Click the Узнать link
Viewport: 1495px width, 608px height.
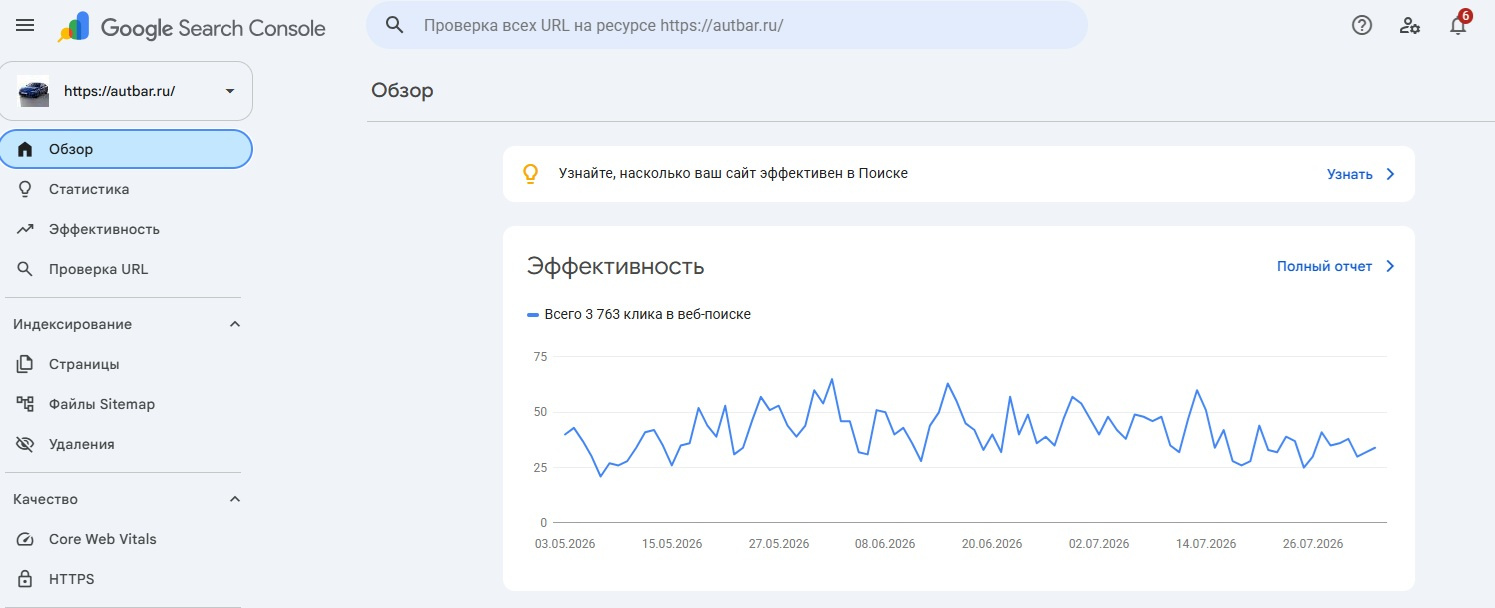pyautogui.click(x=1349, y=174)
